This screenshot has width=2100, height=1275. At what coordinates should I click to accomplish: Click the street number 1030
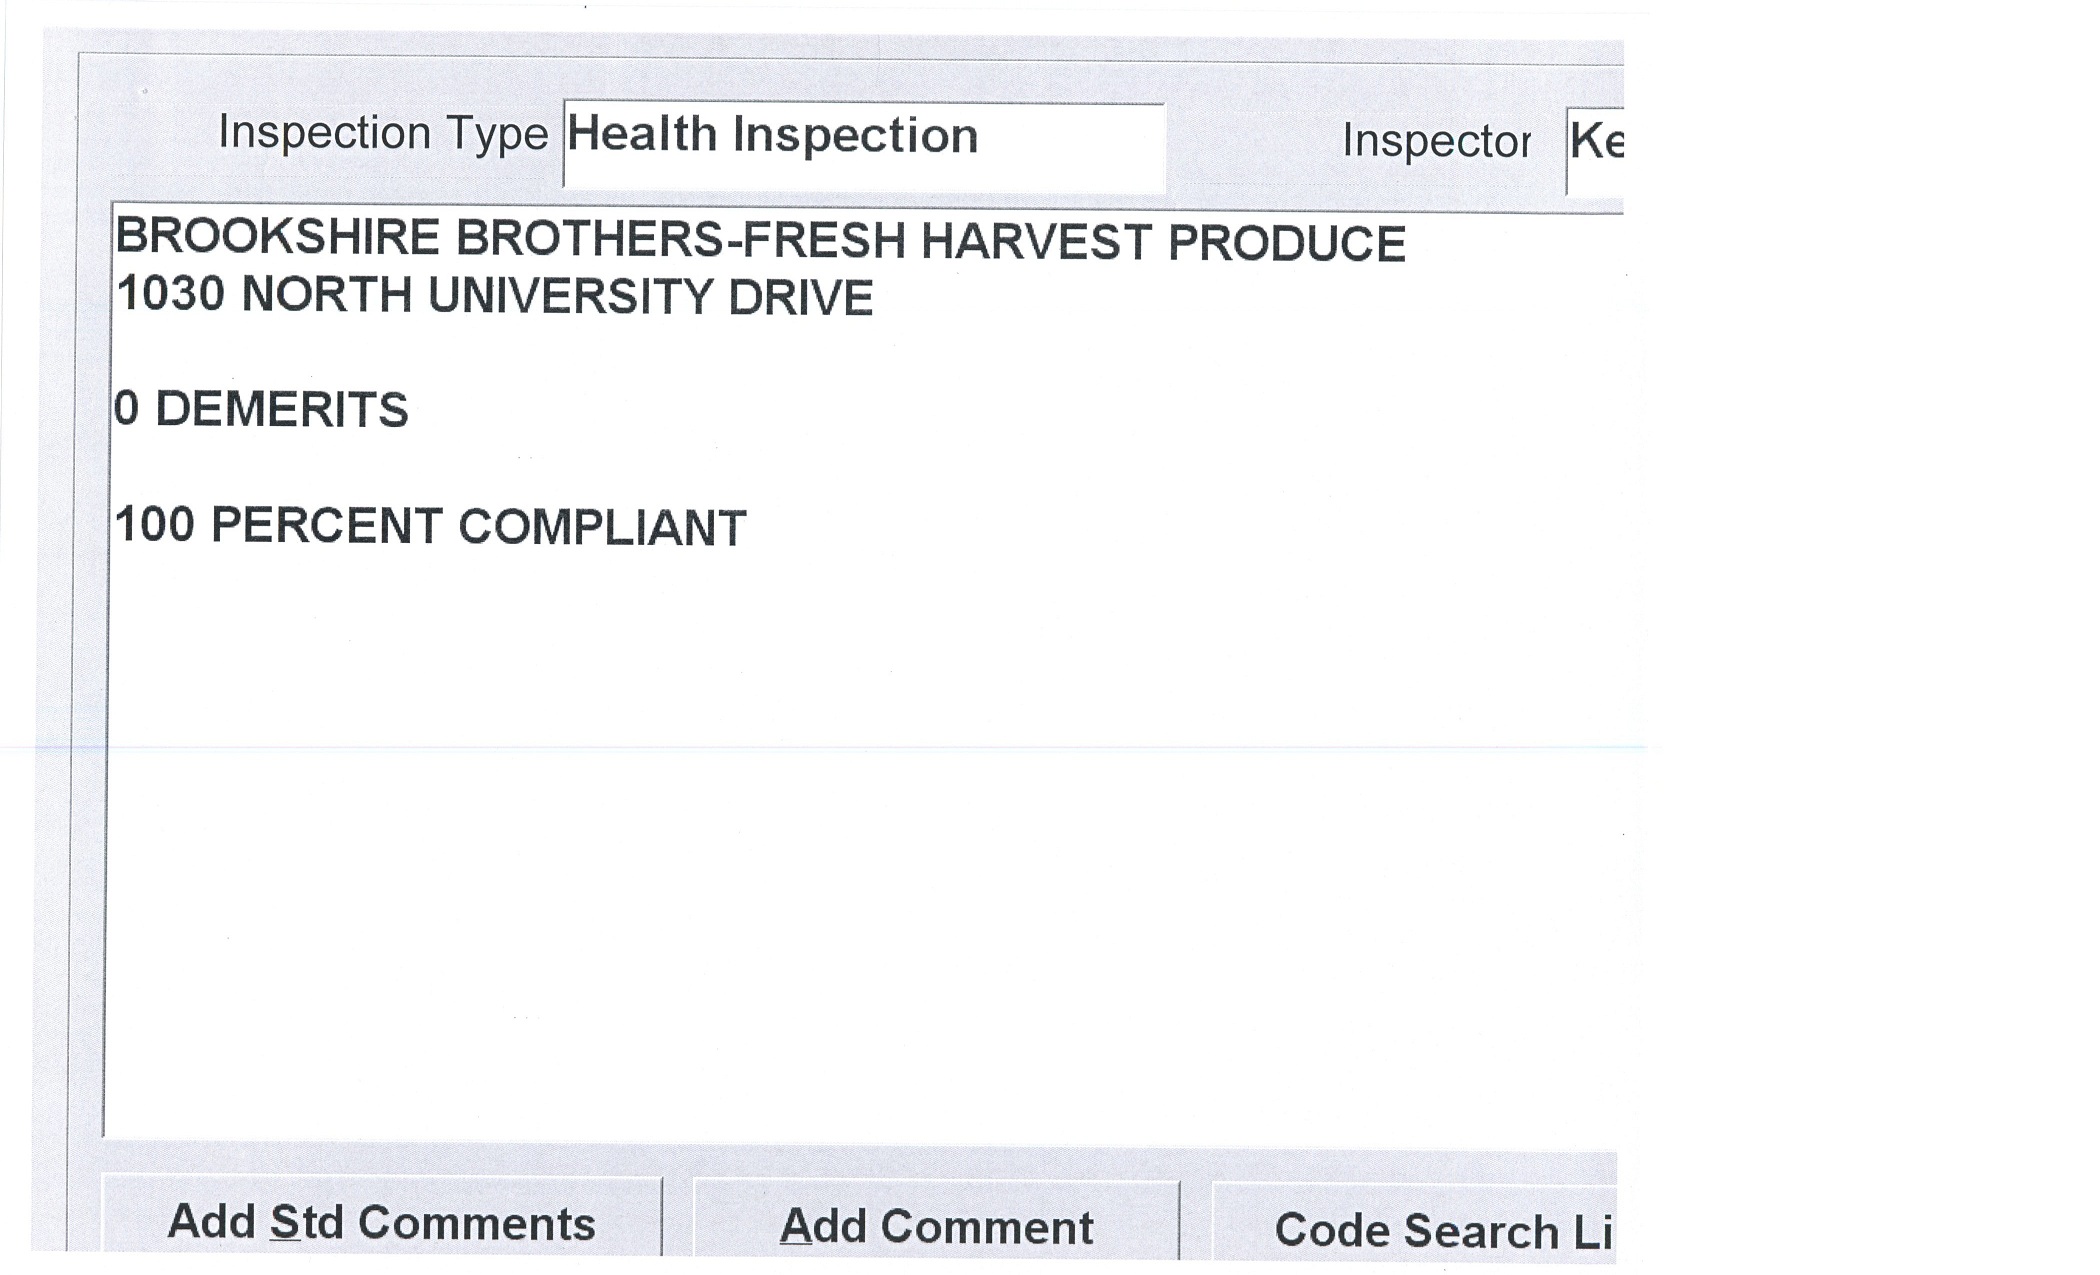170,294
